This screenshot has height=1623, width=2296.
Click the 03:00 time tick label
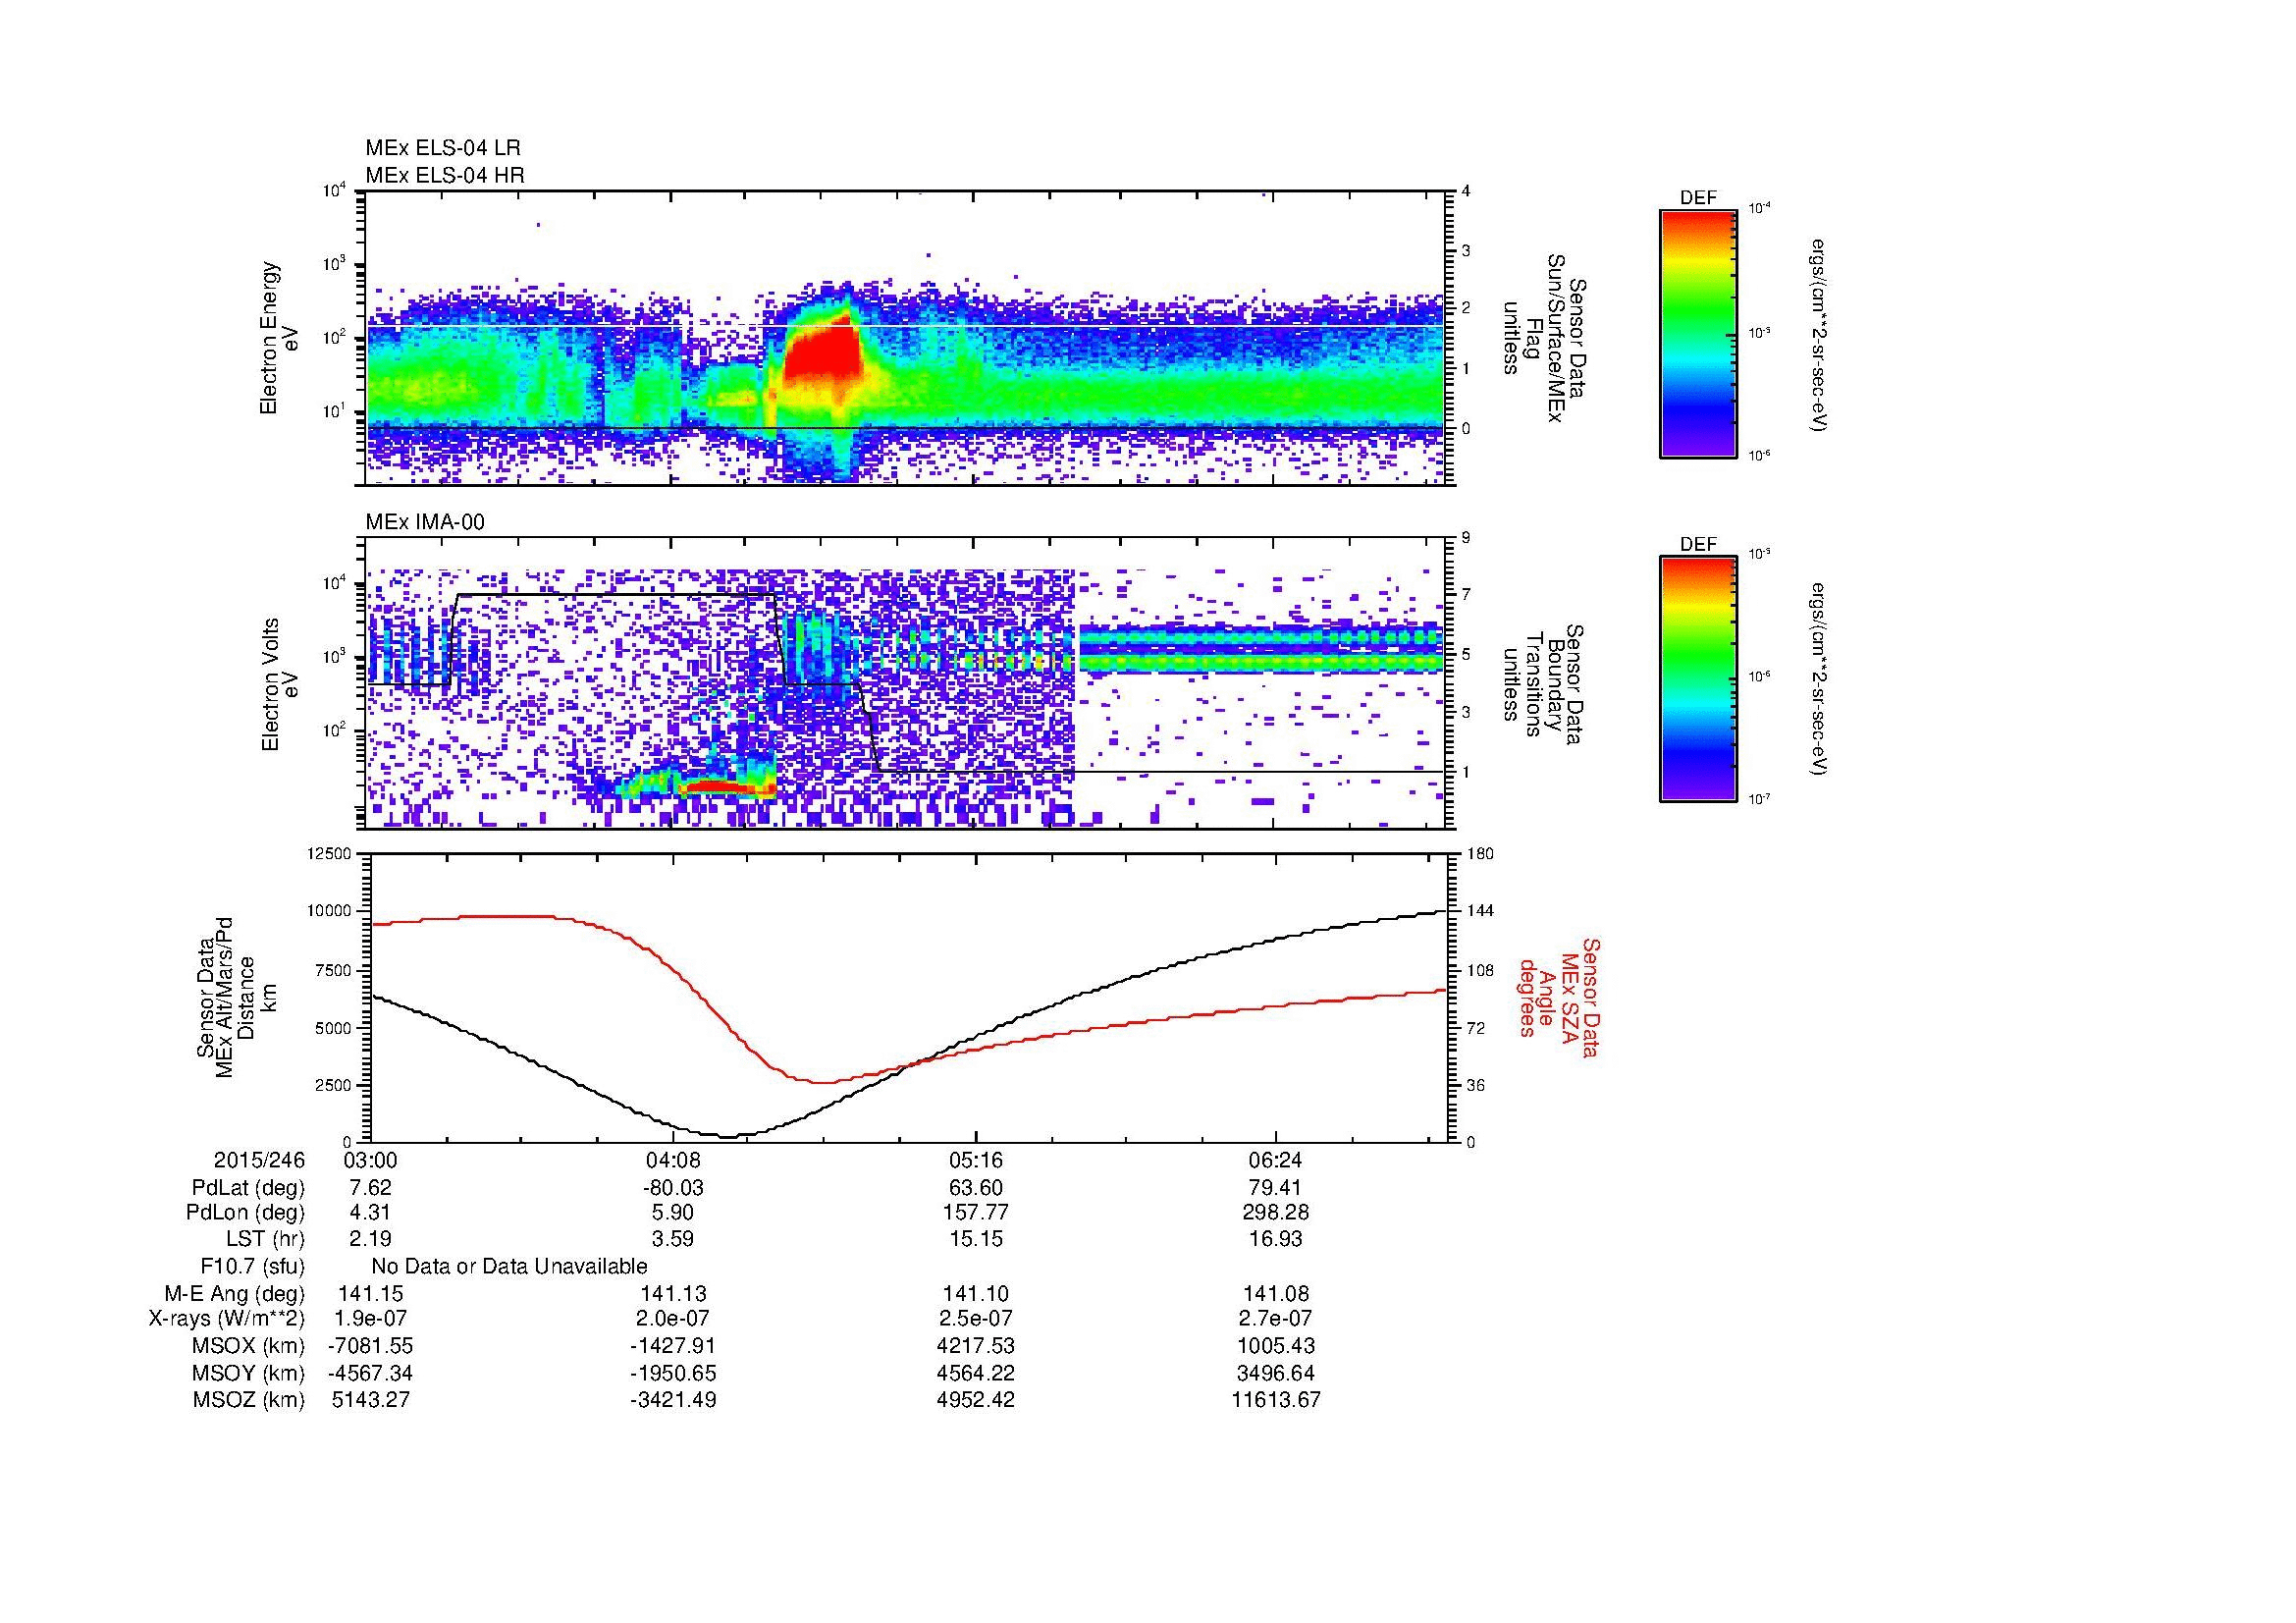(370, 1161)
